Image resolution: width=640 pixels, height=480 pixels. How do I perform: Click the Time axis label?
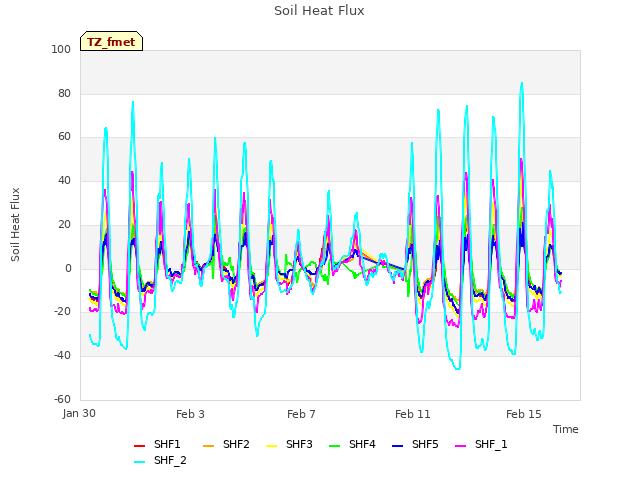[x=566, y=429]
